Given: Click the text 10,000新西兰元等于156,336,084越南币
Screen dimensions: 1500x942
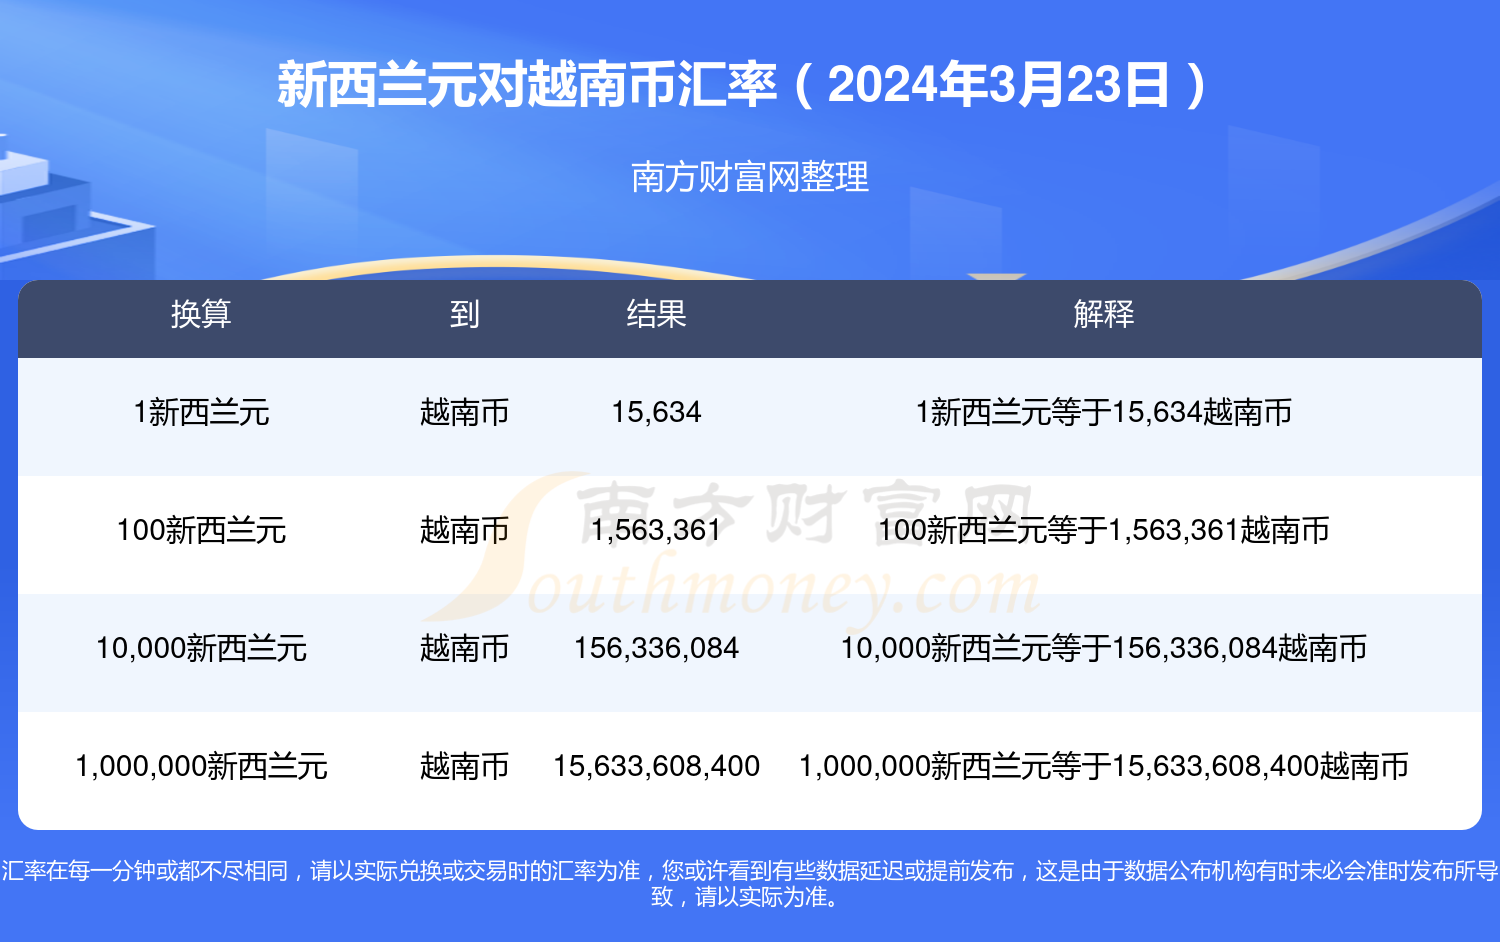Looking at the screenshot, I should [1104, 648].
